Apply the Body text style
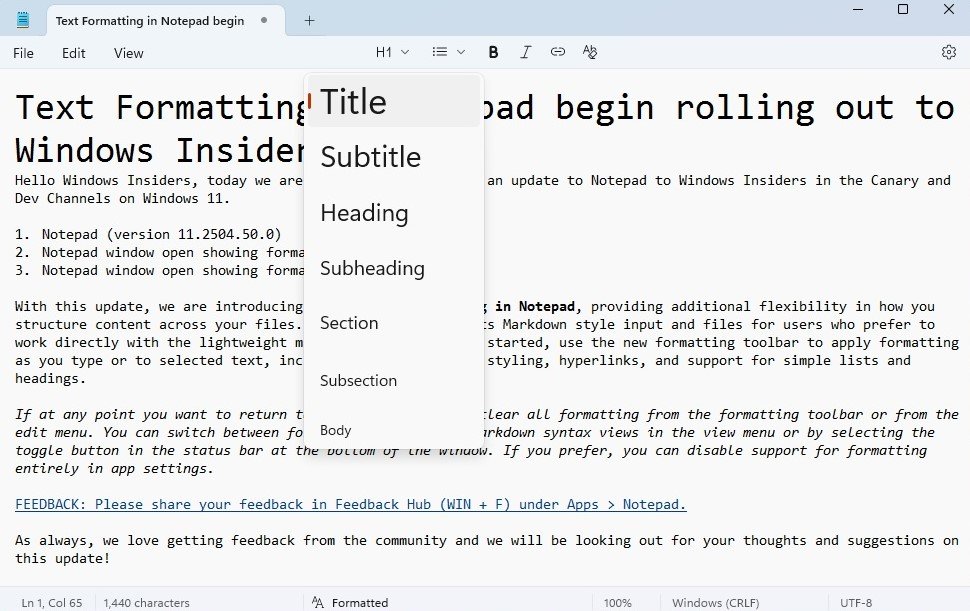This screenshot has height=611, width=970. click(394, 430)
